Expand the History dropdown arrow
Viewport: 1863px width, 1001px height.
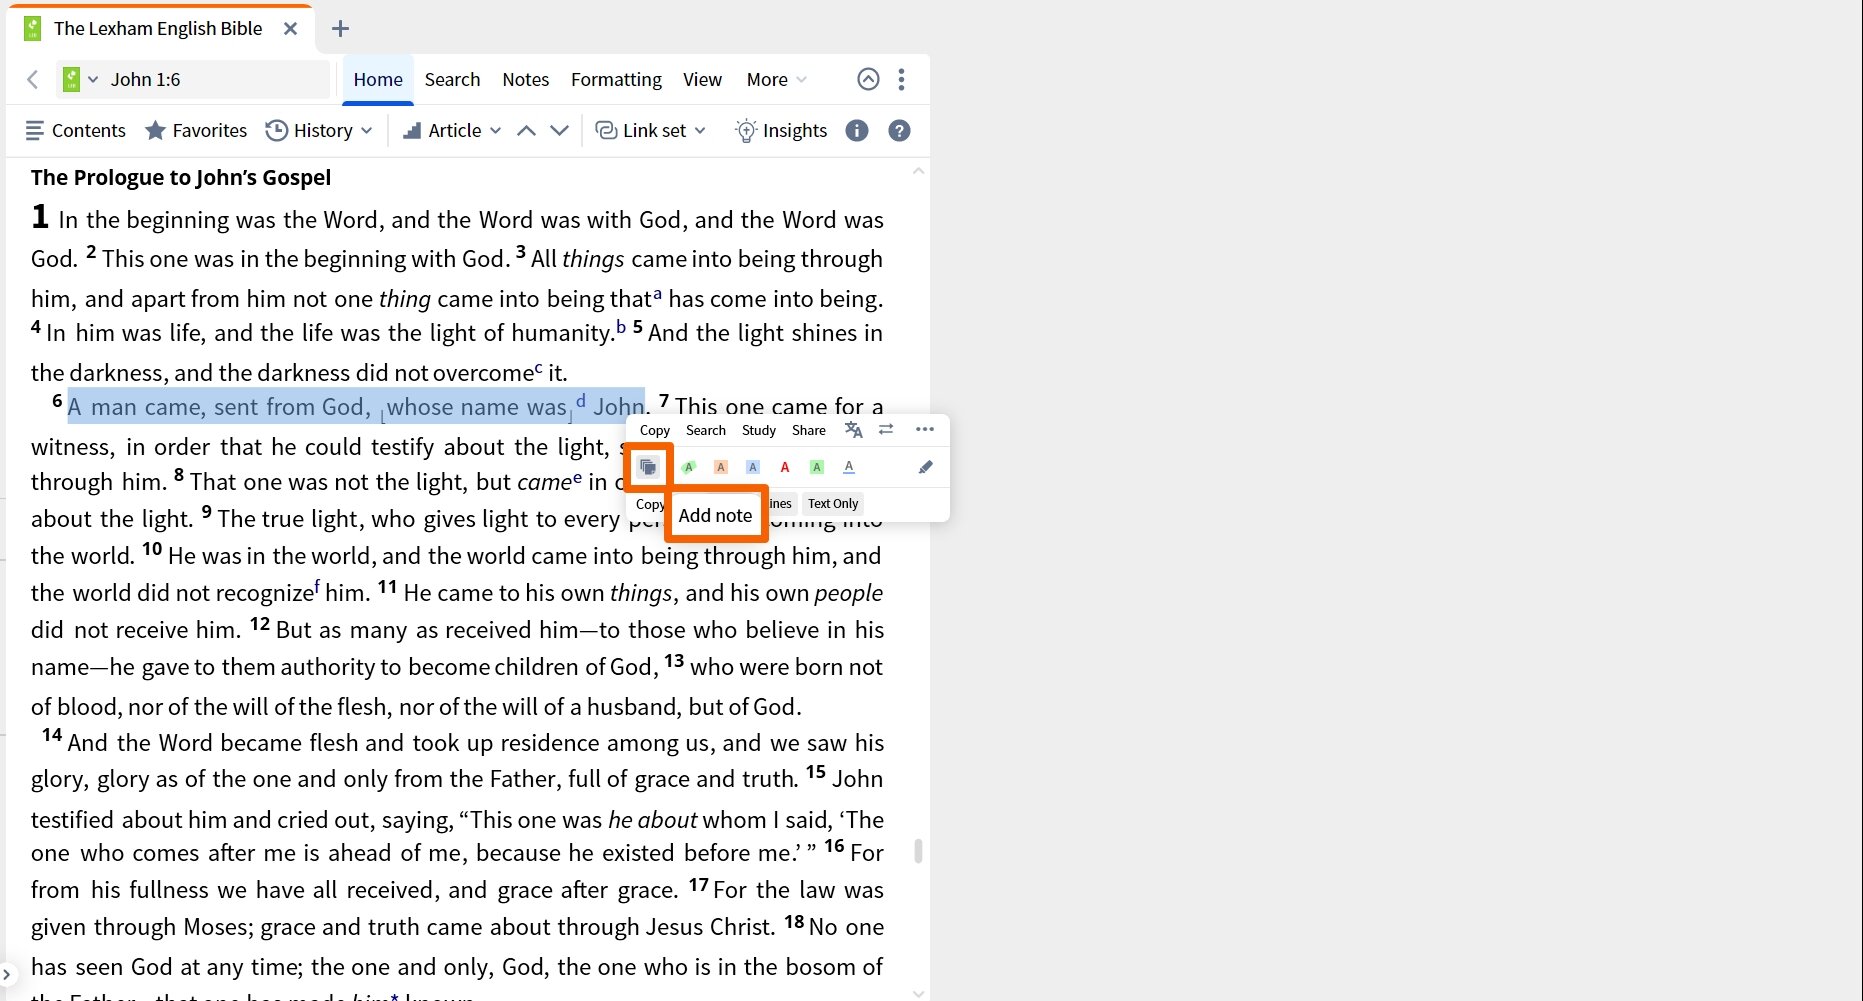point(367,131)
